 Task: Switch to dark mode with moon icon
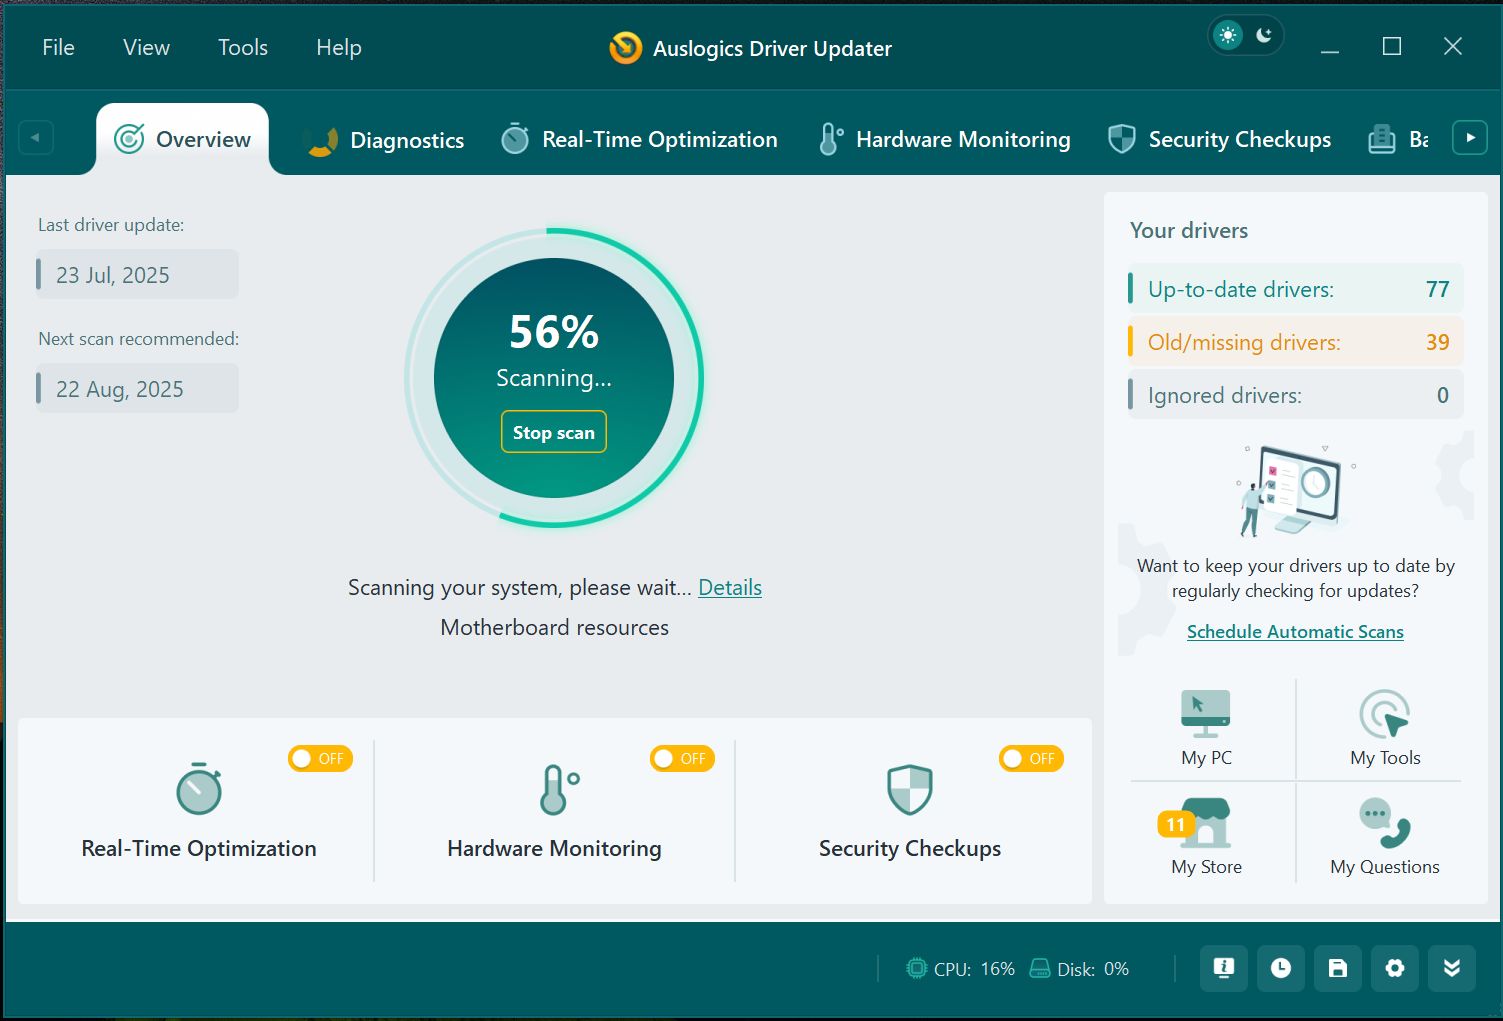1264,36
